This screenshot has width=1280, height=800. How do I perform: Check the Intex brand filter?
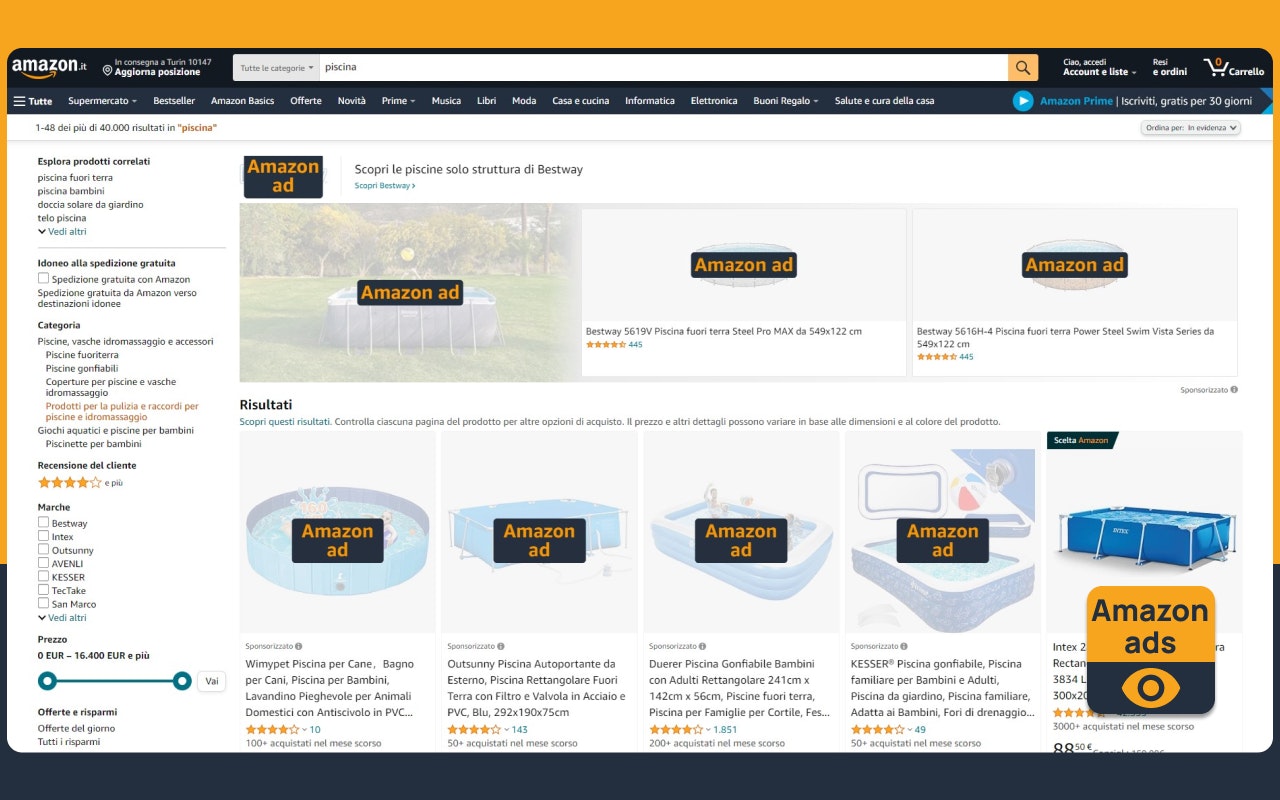43,536
